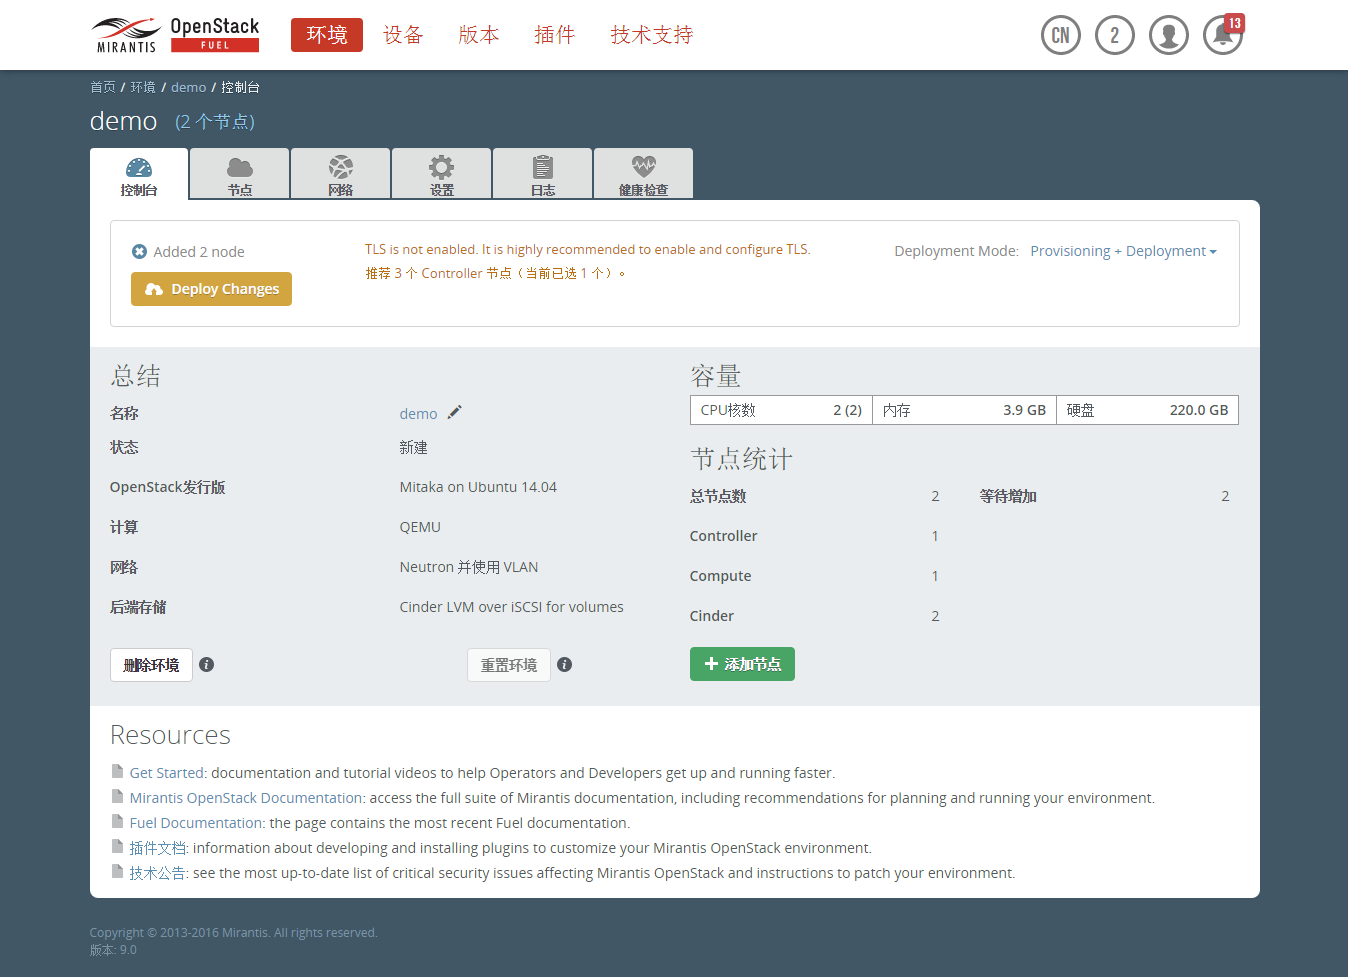The height and width of the screenshot is (977, 1348).
Task: Click the CPU核数 capacity cell
Action: (x=781, y=410)
